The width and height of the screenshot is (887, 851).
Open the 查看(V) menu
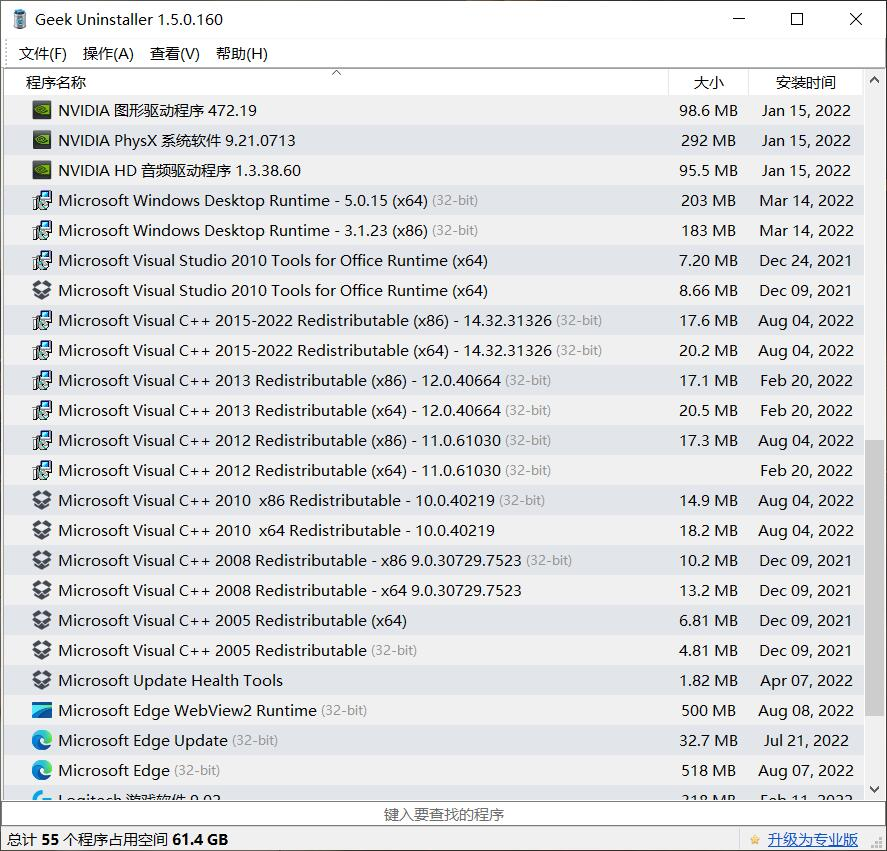(175, 54)
